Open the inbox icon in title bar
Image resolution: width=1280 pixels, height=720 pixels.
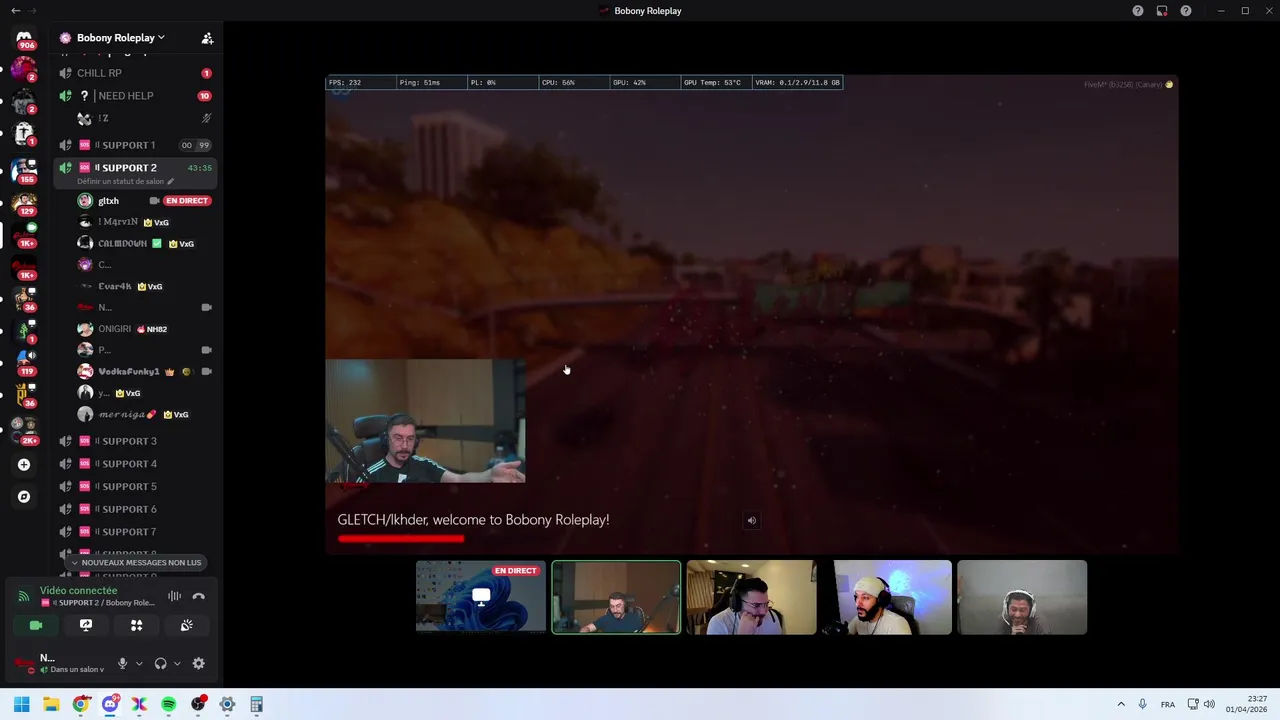pyautogui.click(x=1162, y=11)
